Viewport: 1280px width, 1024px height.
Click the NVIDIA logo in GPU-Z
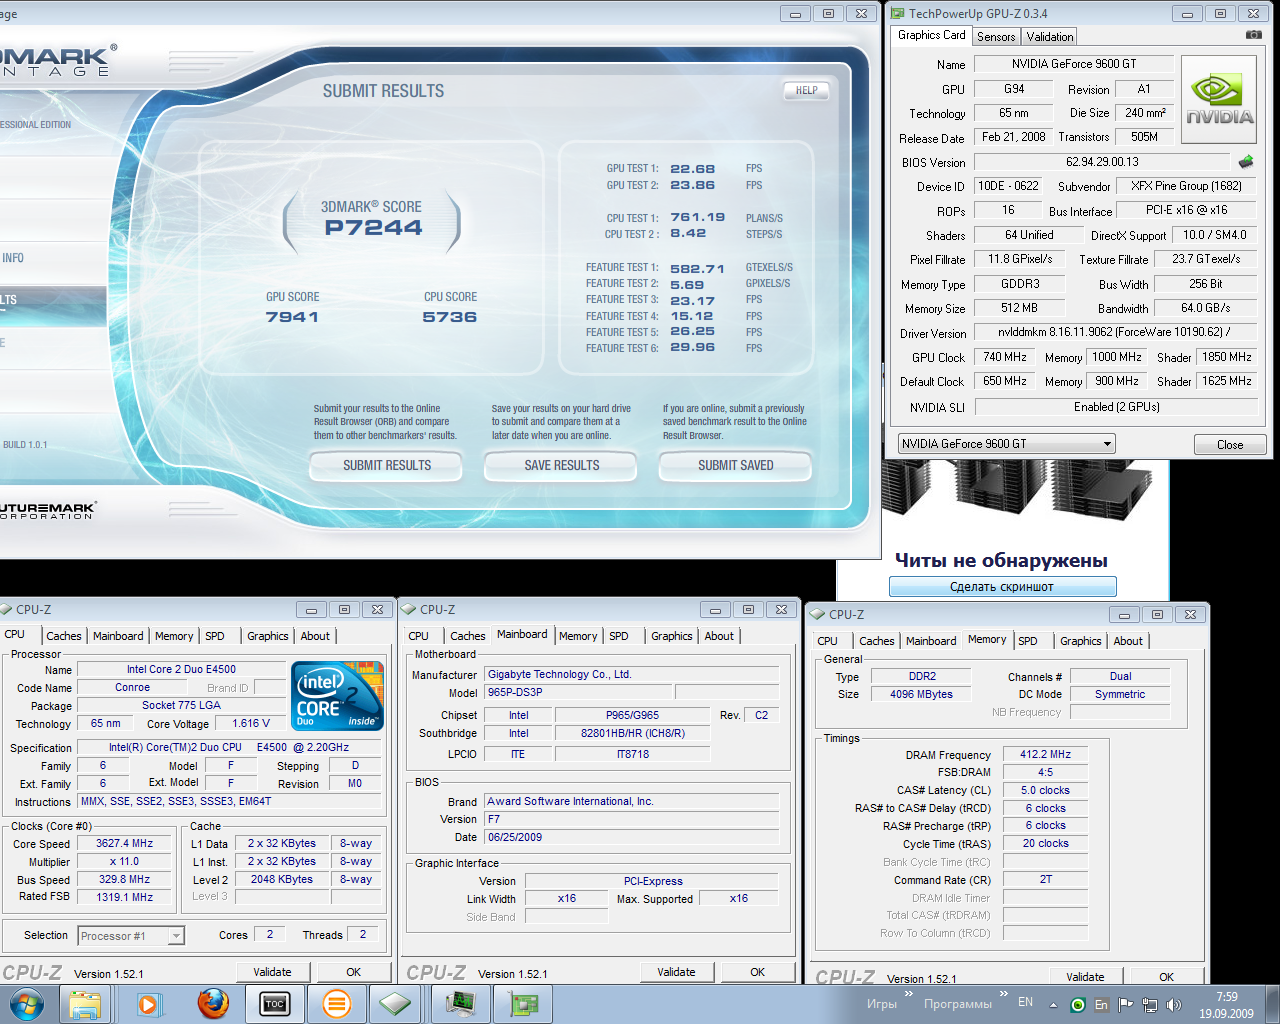pyautogui.click(x=1219, y=99)
